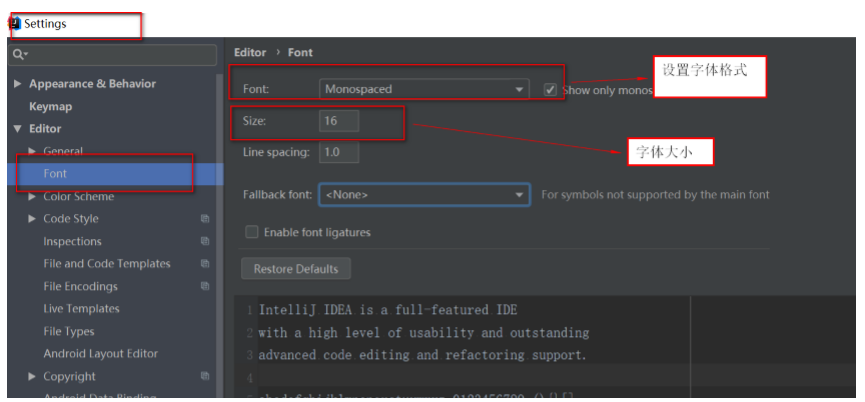Open File and Code Templates settings
This screenshot has height=402, width=865.
107,264
